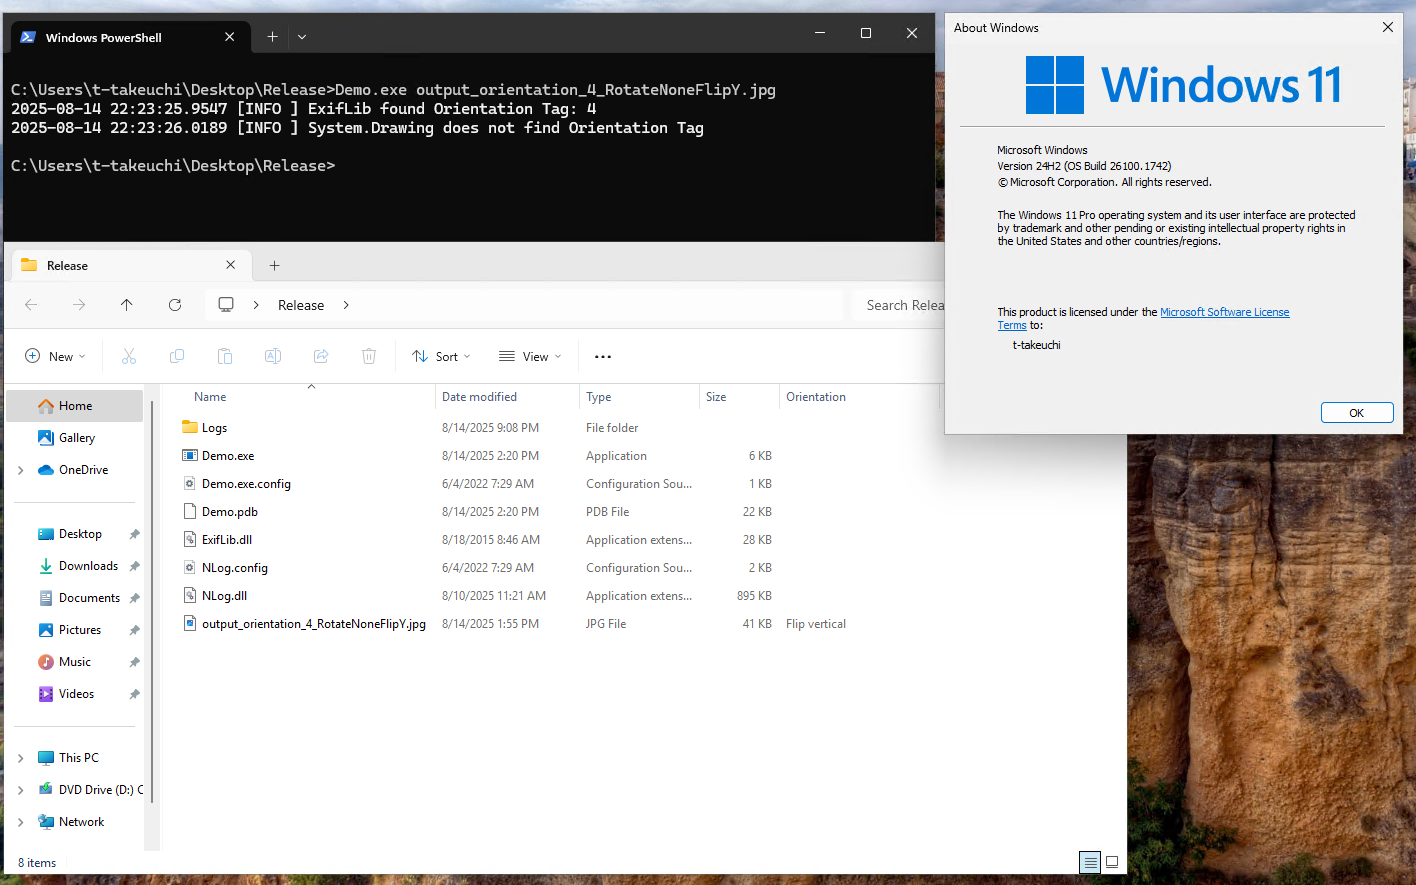Viewport: 1416px width, 885px height.
Task: Click the Delete trash icon in Explorer toolbar
Action: pos(369,356)
